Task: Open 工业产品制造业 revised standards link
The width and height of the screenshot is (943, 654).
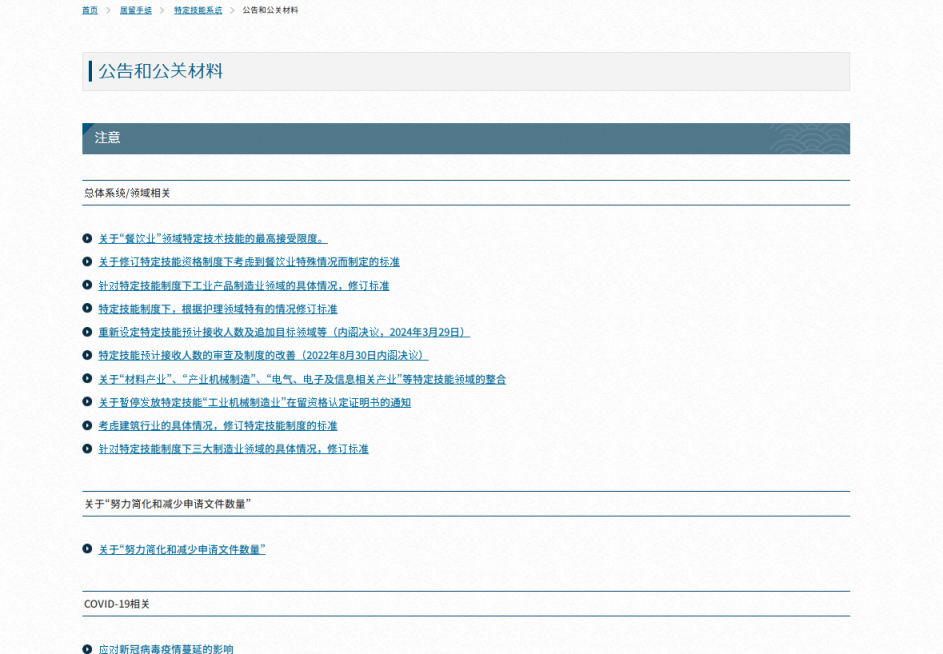Action: pos(243,286)
